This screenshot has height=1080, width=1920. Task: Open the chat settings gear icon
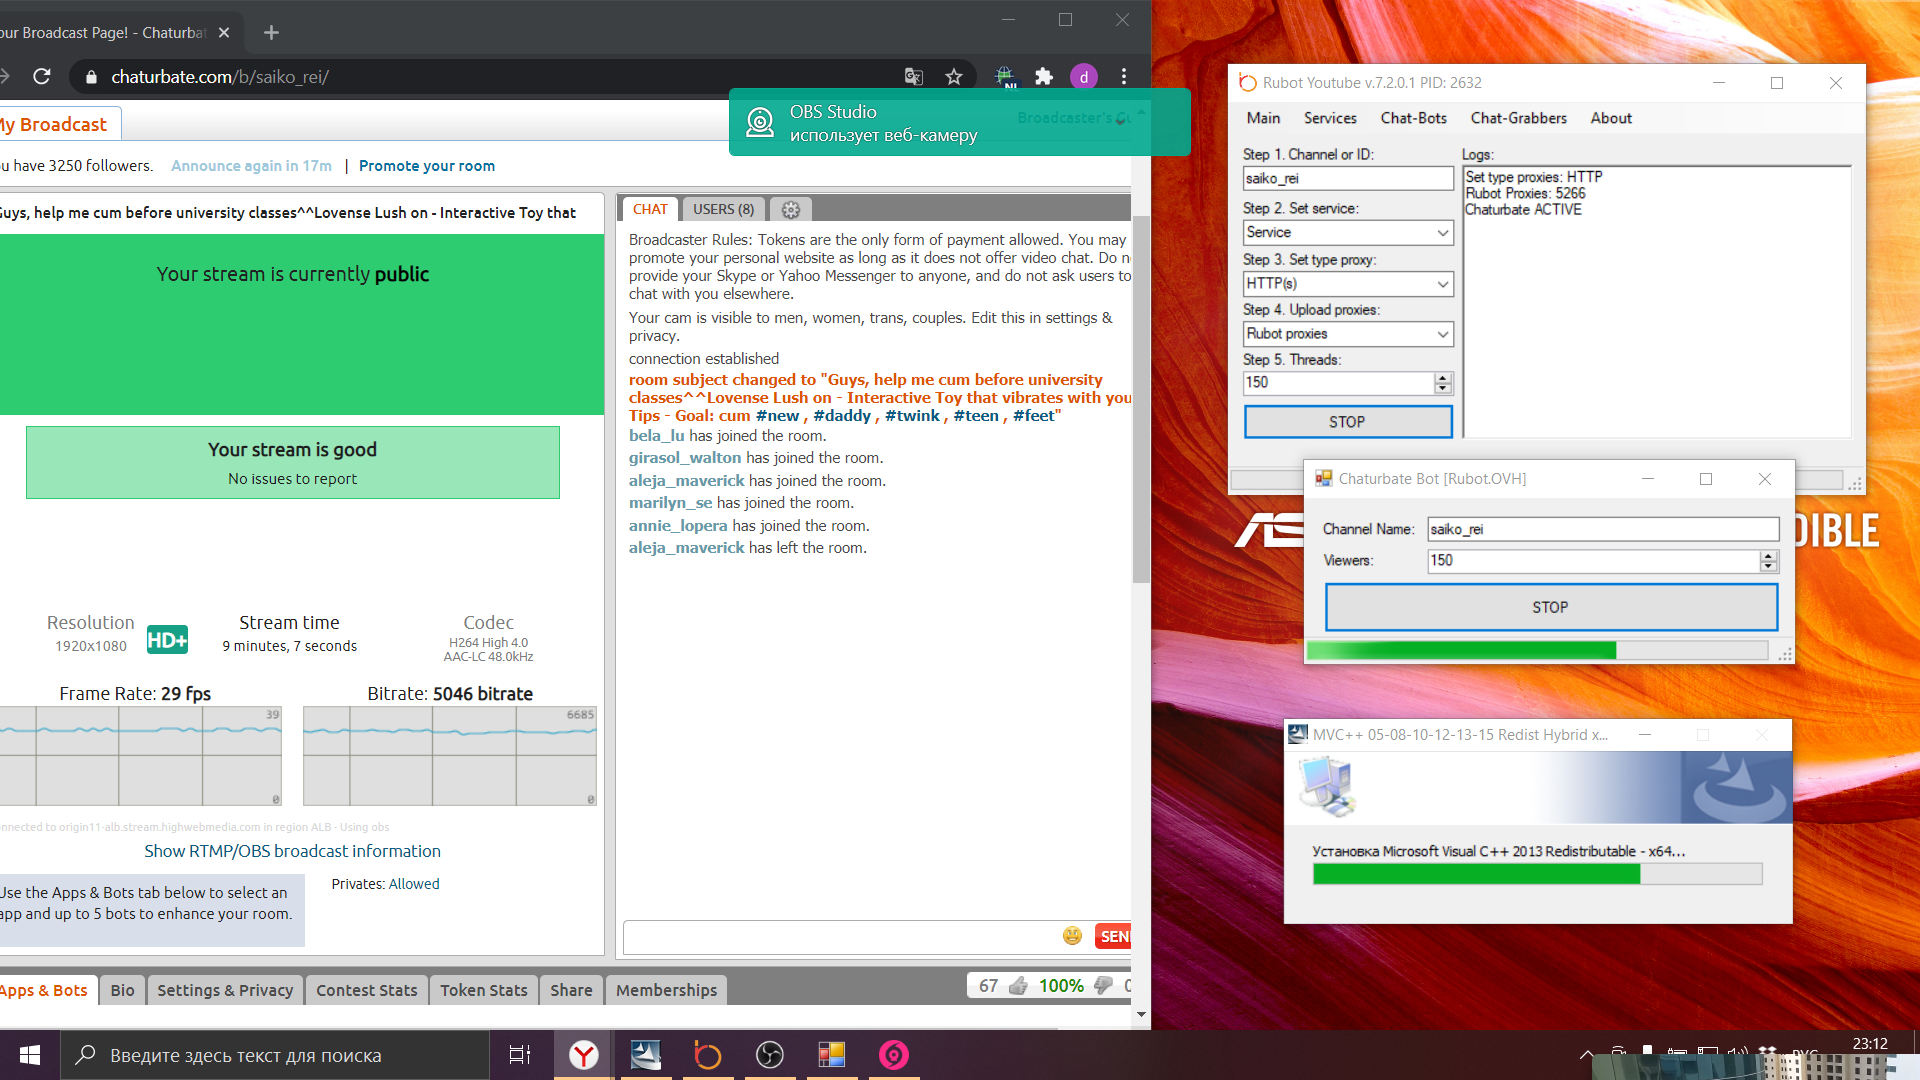(x=791, y=210)
